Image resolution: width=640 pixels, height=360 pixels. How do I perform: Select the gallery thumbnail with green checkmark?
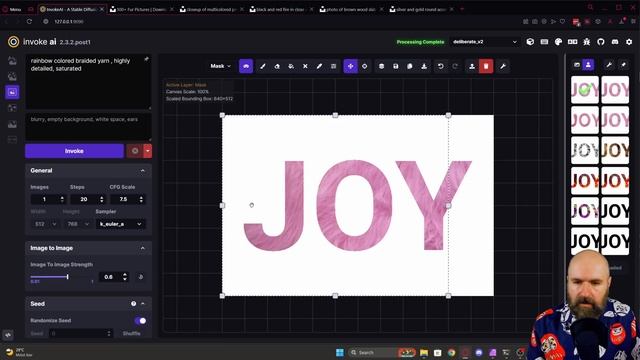[x=585, y=90]
